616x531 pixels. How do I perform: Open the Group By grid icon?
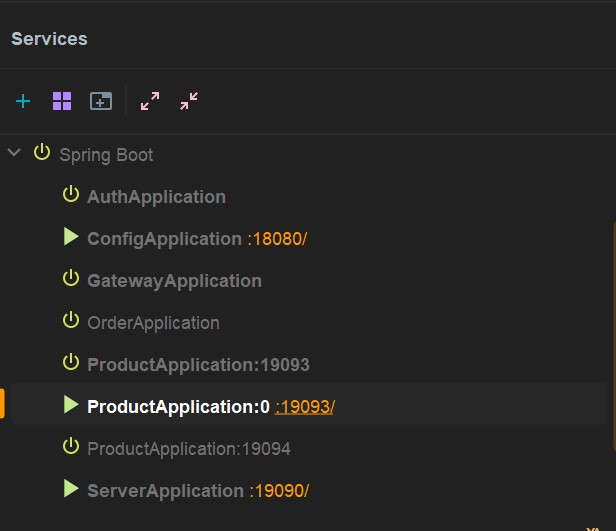pos(62,101)
